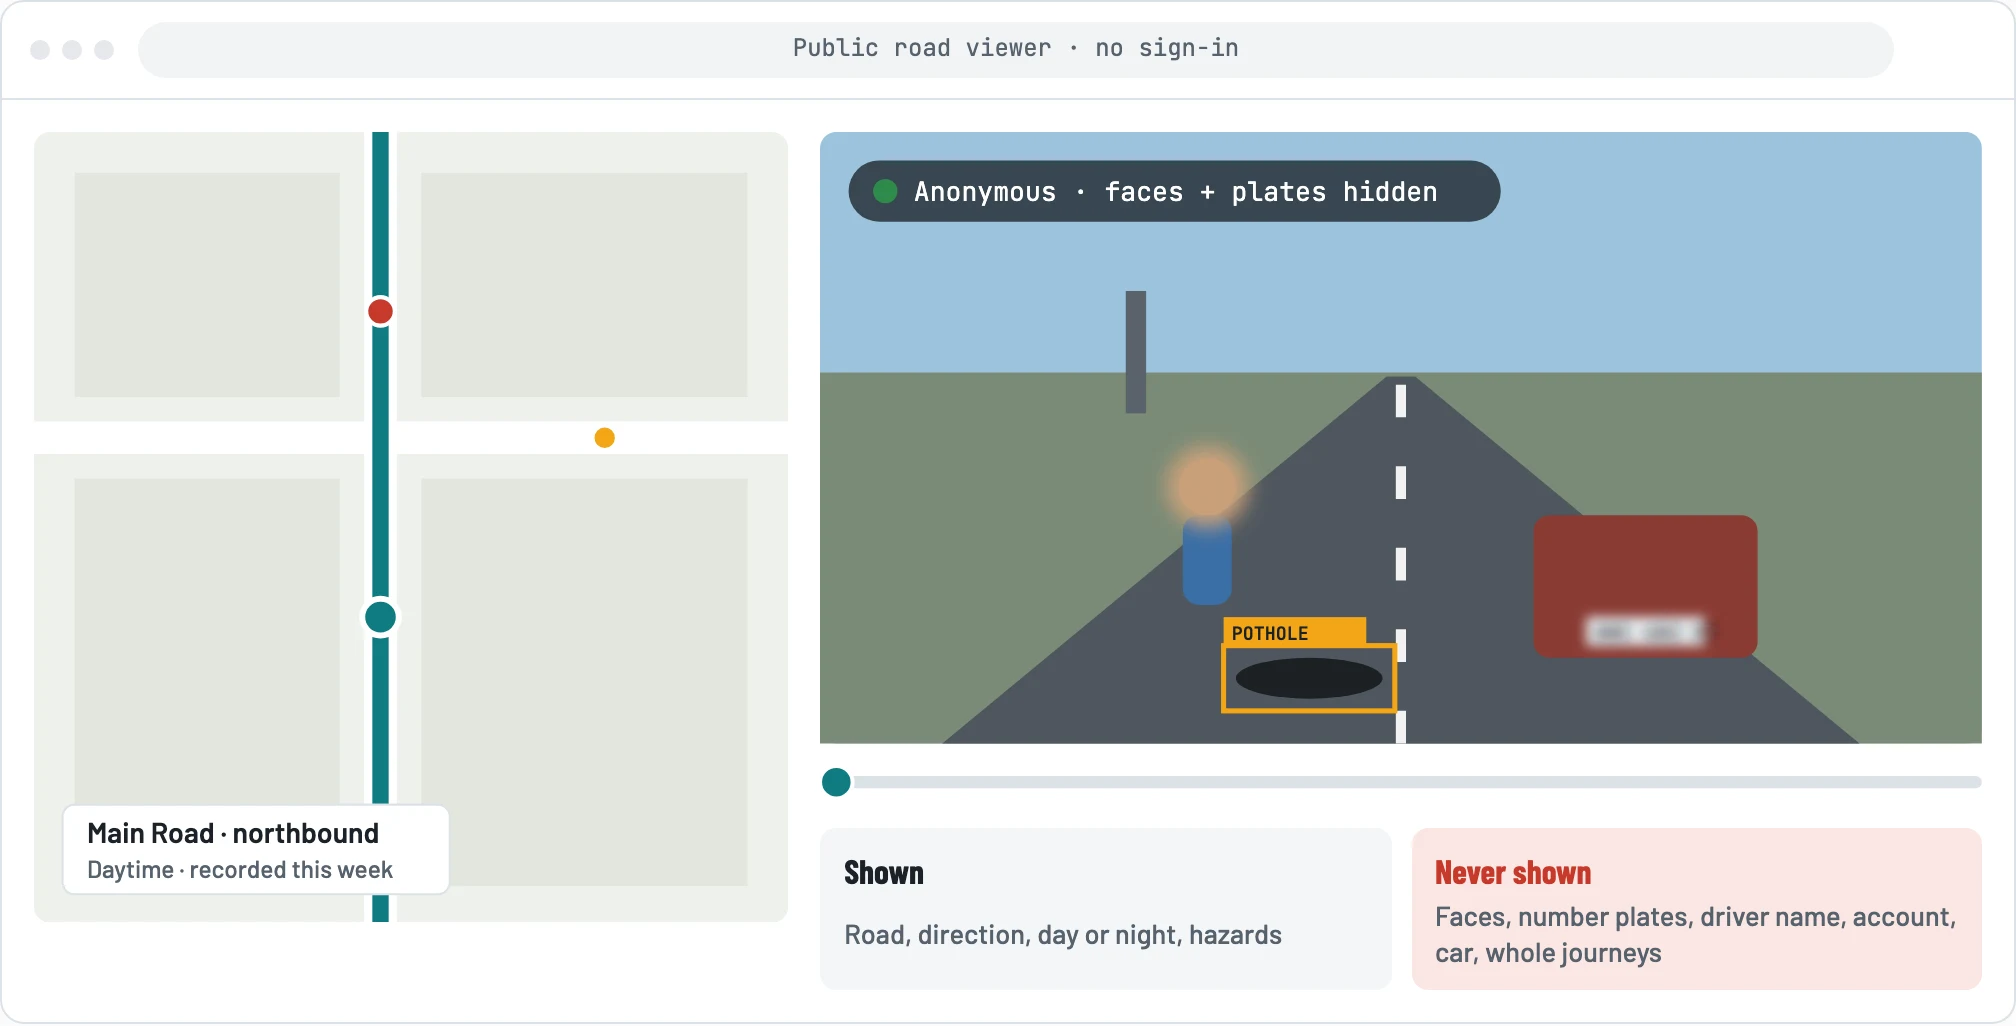Select the orange hazard dot on map
Image resolution: width=2016 pixels, height=1026 pixels.
[x=604, y=437]
